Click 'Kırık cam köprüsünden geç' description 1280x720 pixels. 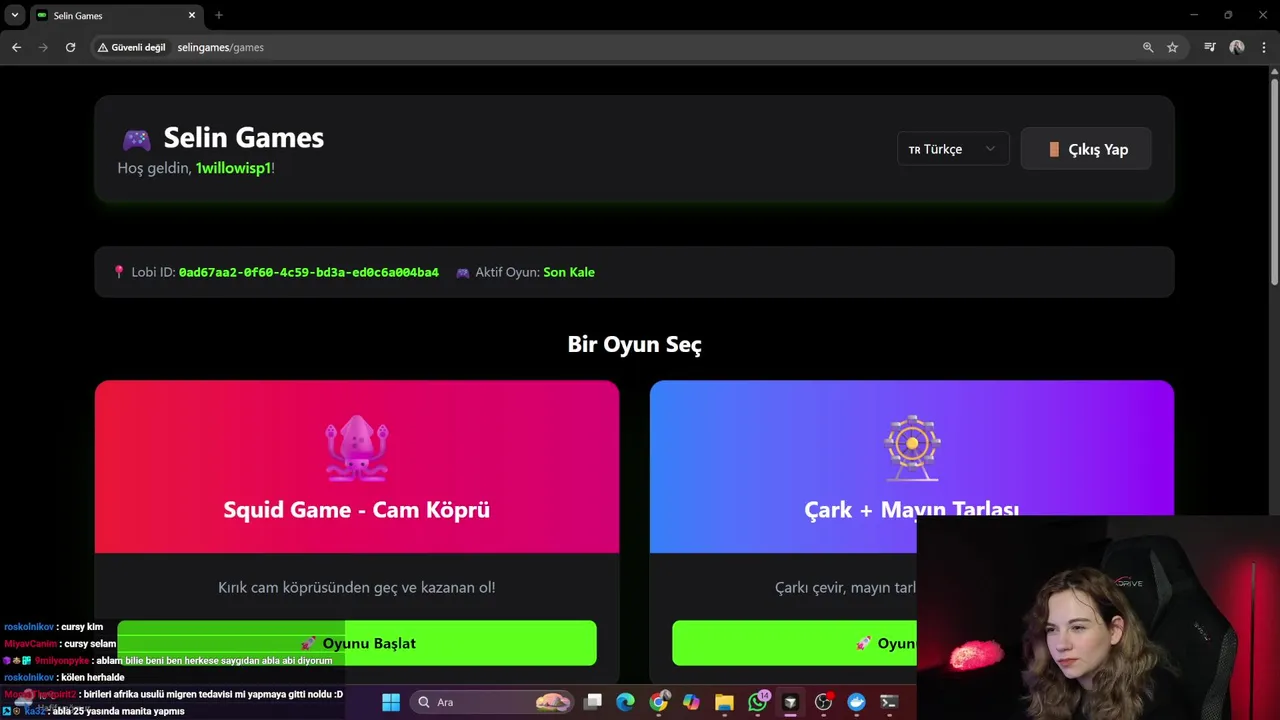[x=357, y=588]
